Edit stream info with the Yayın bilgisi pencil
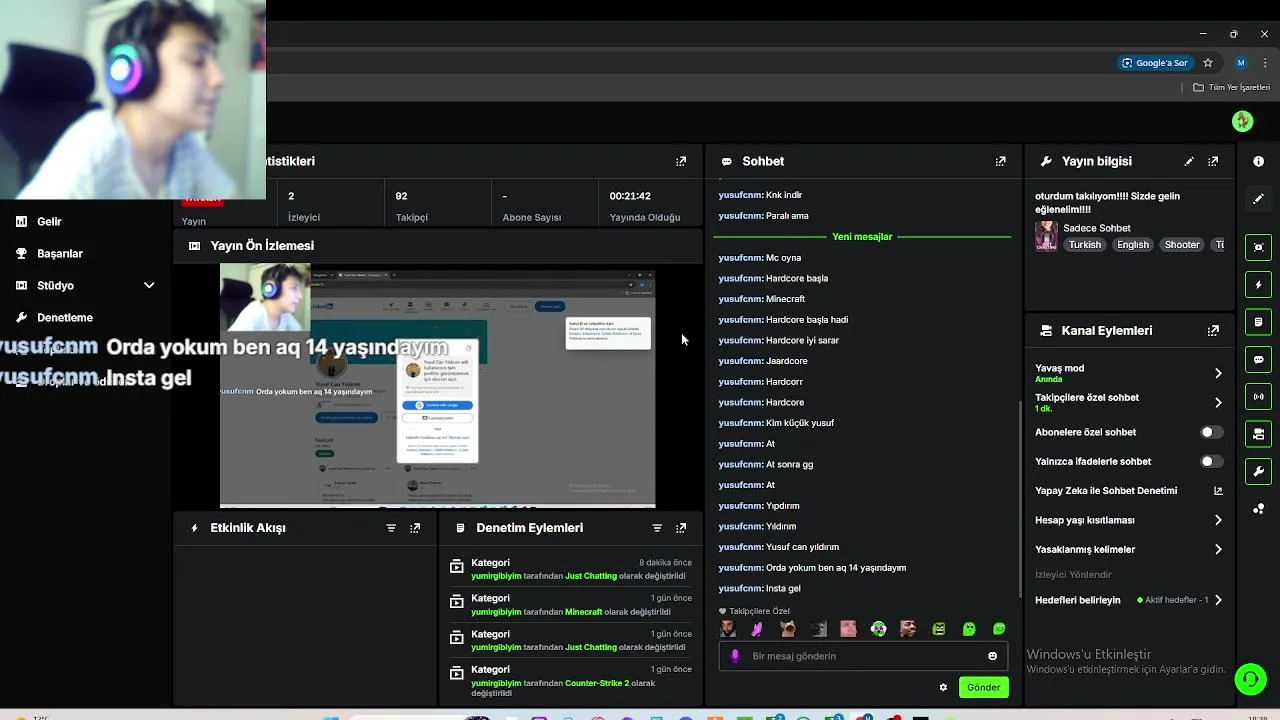 point(1189,161)
